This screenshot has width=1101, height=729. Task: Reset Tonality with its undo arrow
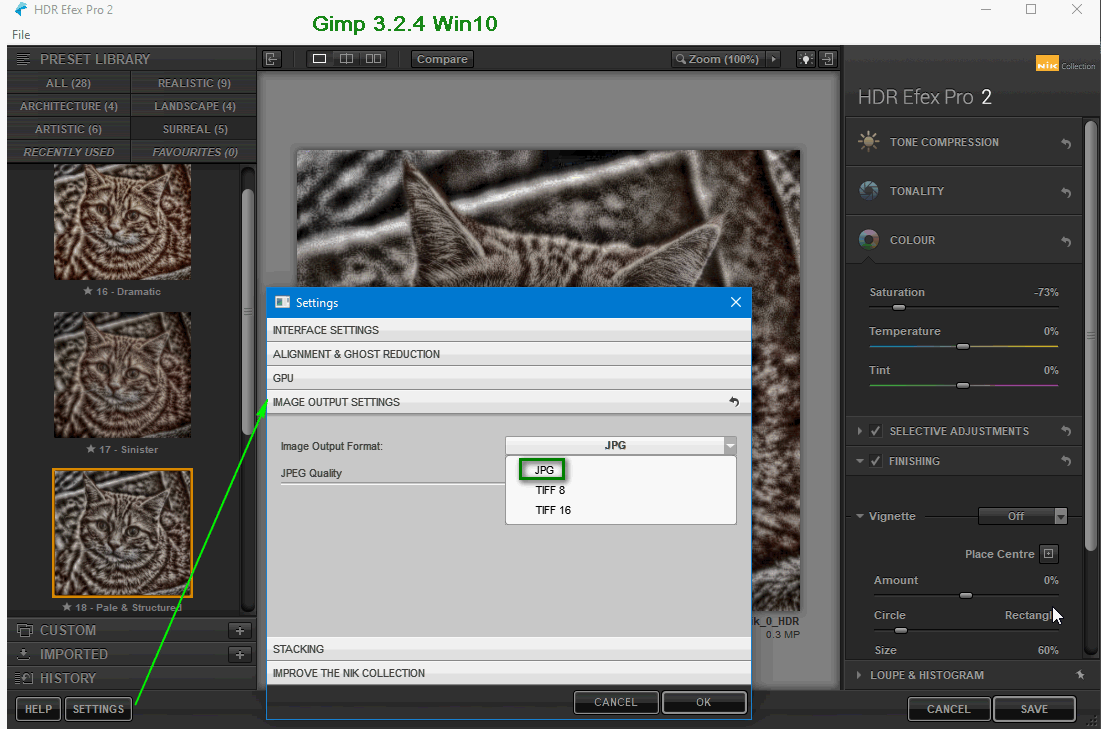(1066, 192)
